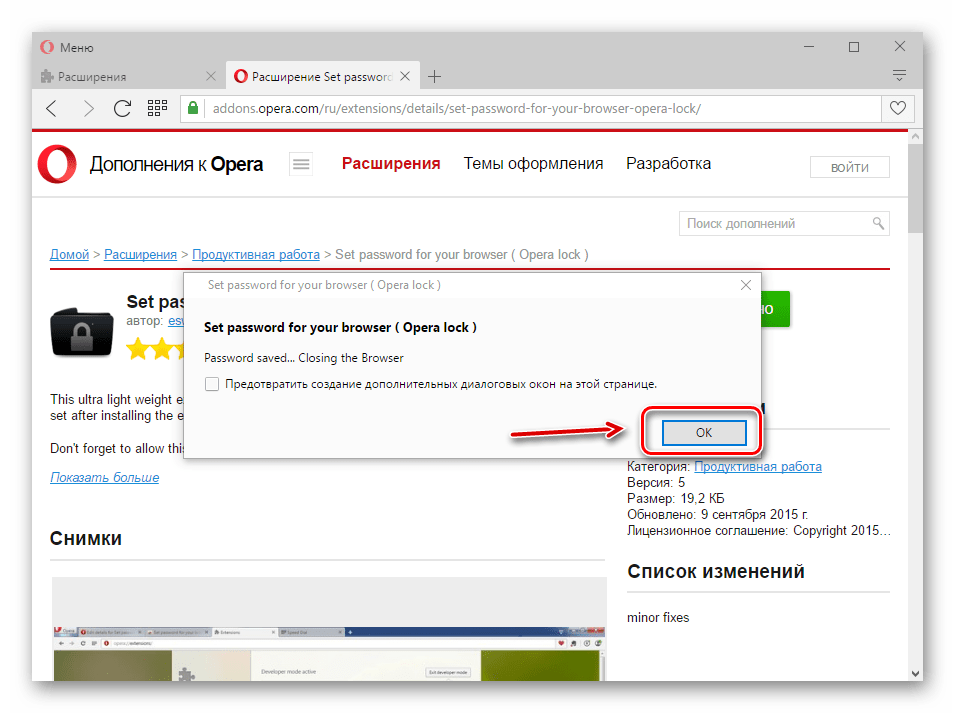Open the tab list menu icon

coord(899,76)
